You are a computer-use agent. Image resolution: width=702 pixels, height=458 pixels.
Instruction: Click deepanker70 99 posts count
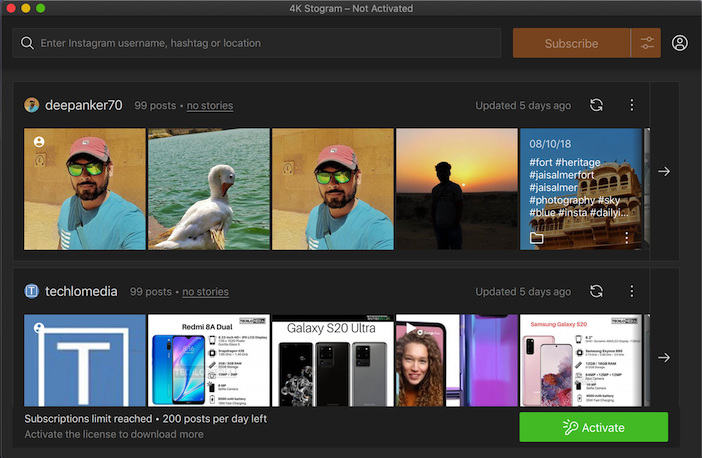155,106
